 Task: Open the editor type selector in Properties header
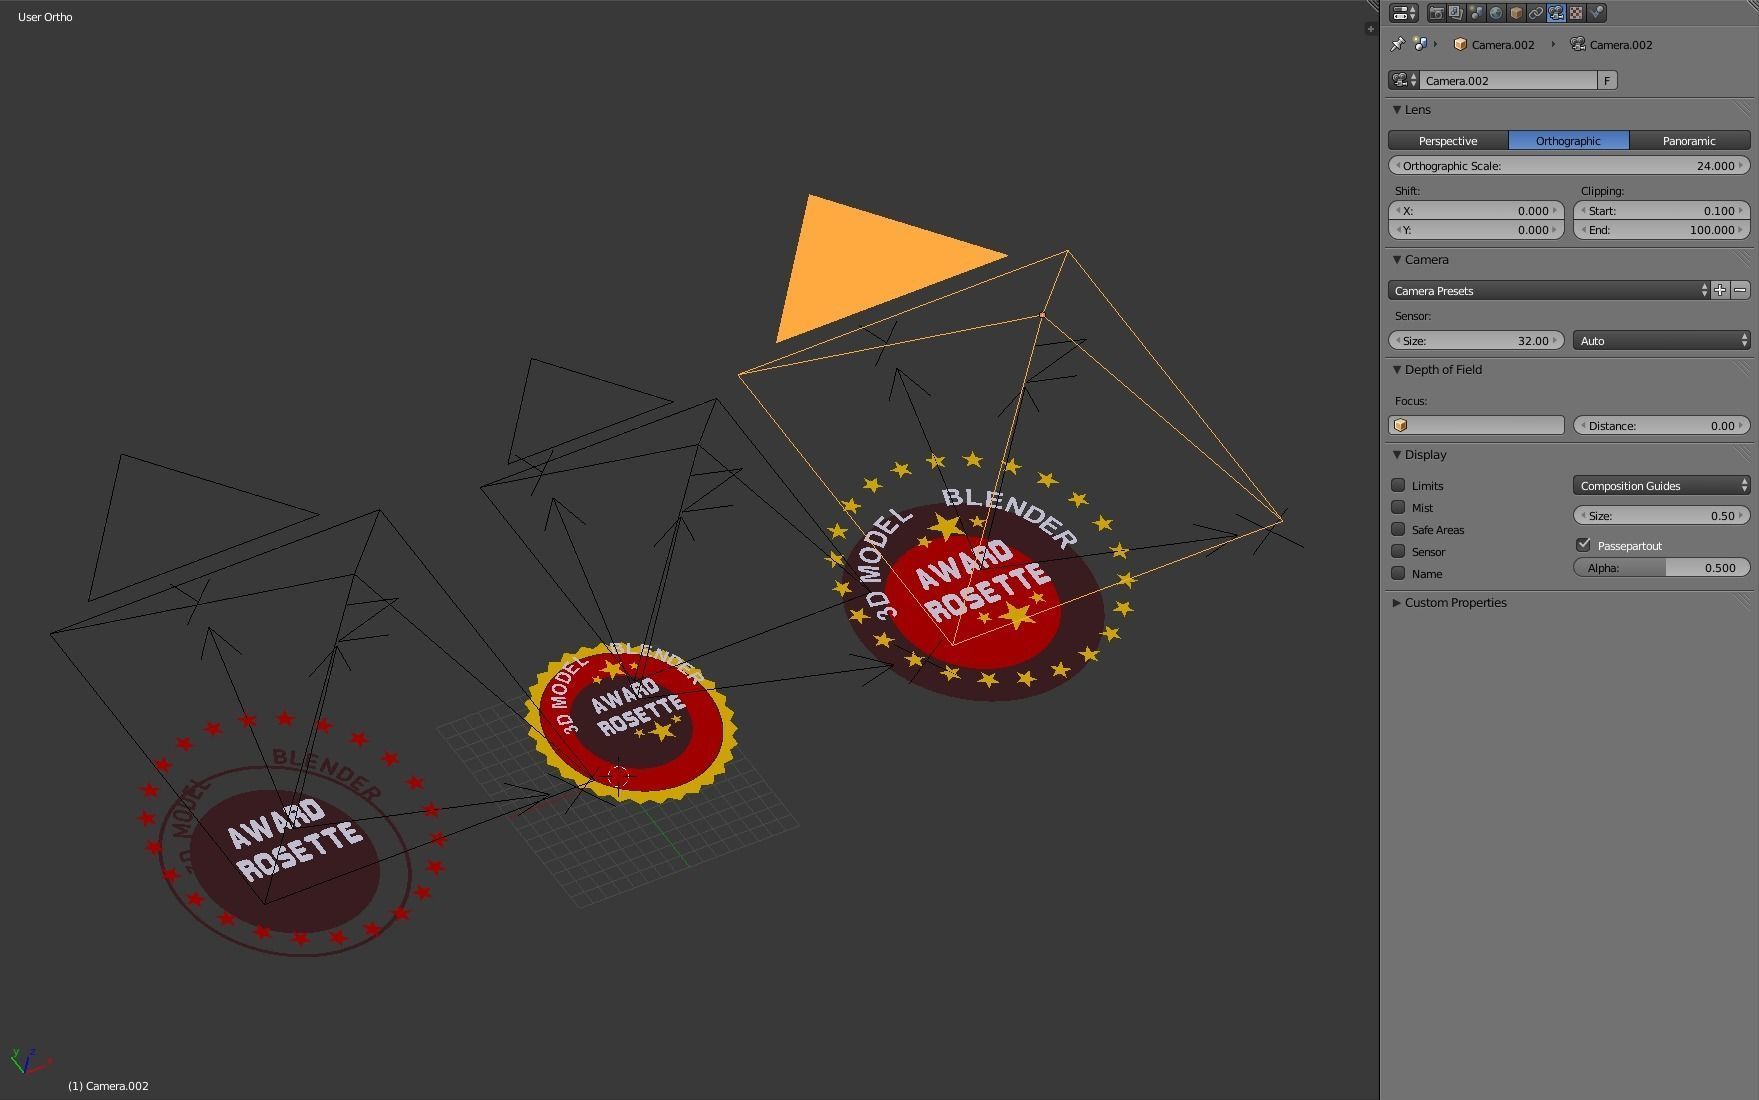pos(1404,13)
